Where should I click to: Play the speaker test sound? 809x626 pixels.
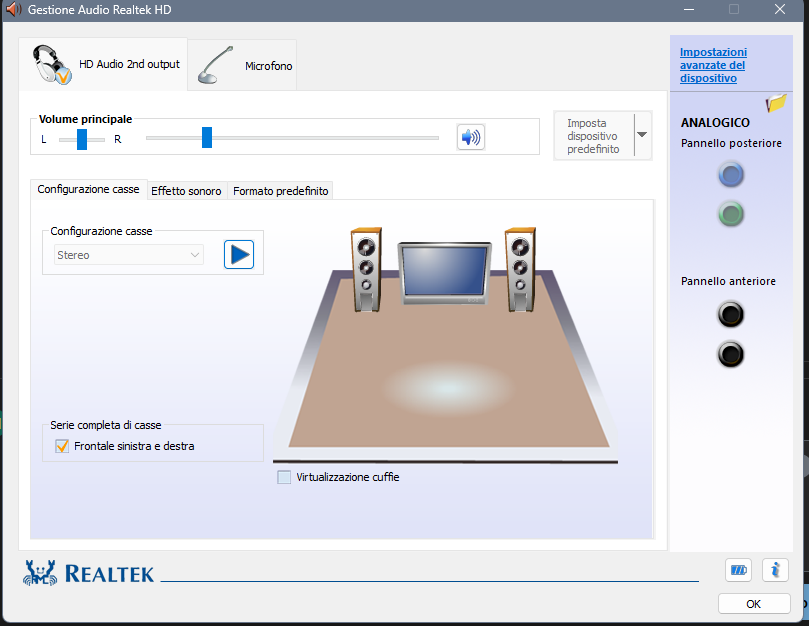click(239, 254)
